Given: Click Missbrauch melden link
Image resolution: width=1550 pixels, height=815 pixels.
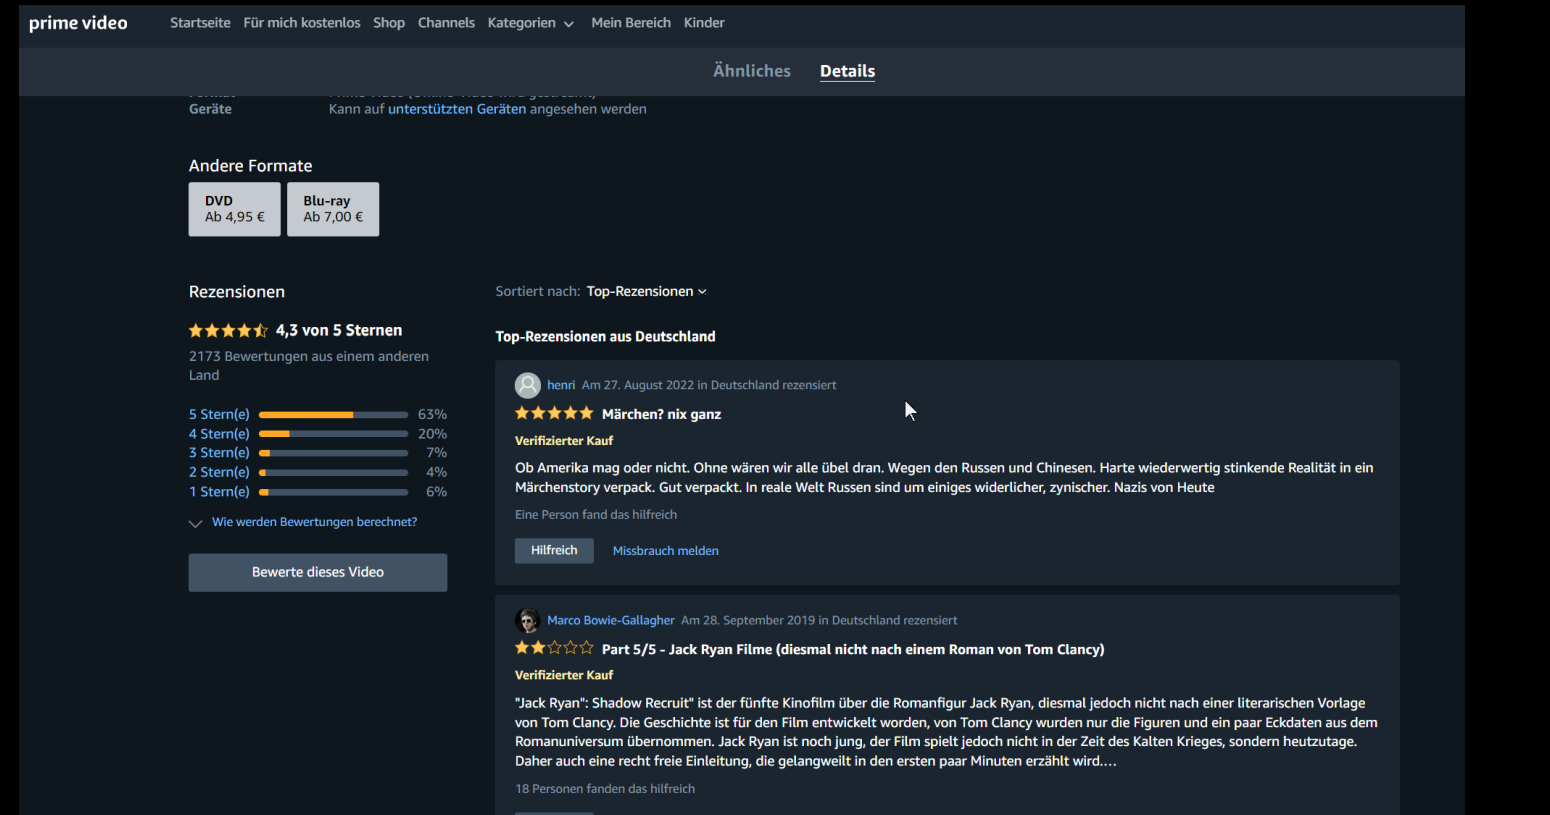Looking at the screenshot, I should pyautogui.click(x=666, y=551).
